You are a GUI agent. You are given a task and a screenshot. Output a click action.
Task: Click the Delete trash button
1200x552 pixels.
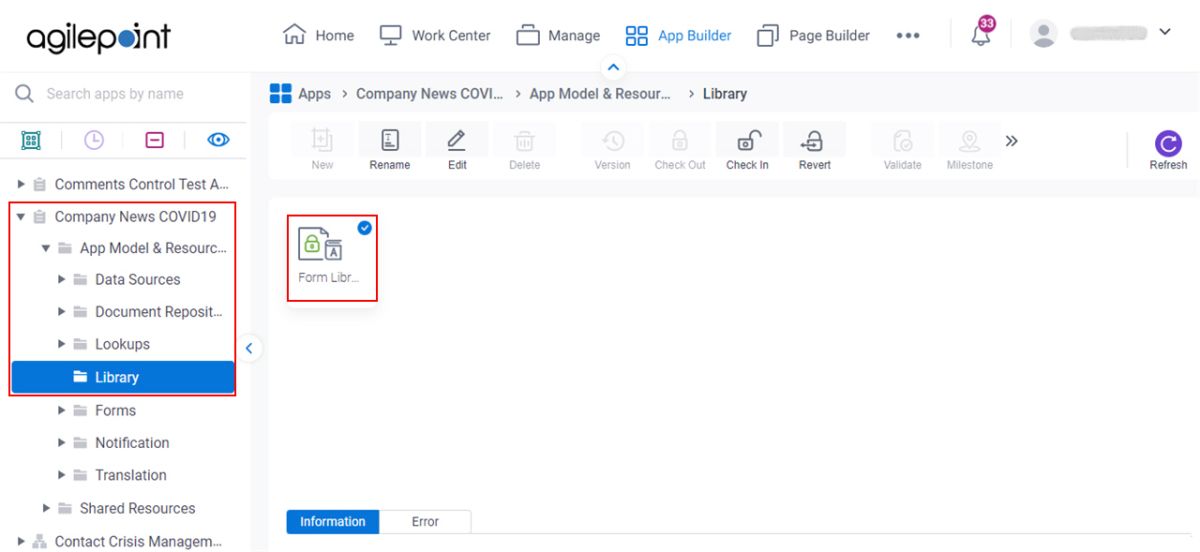pos(524,149)
